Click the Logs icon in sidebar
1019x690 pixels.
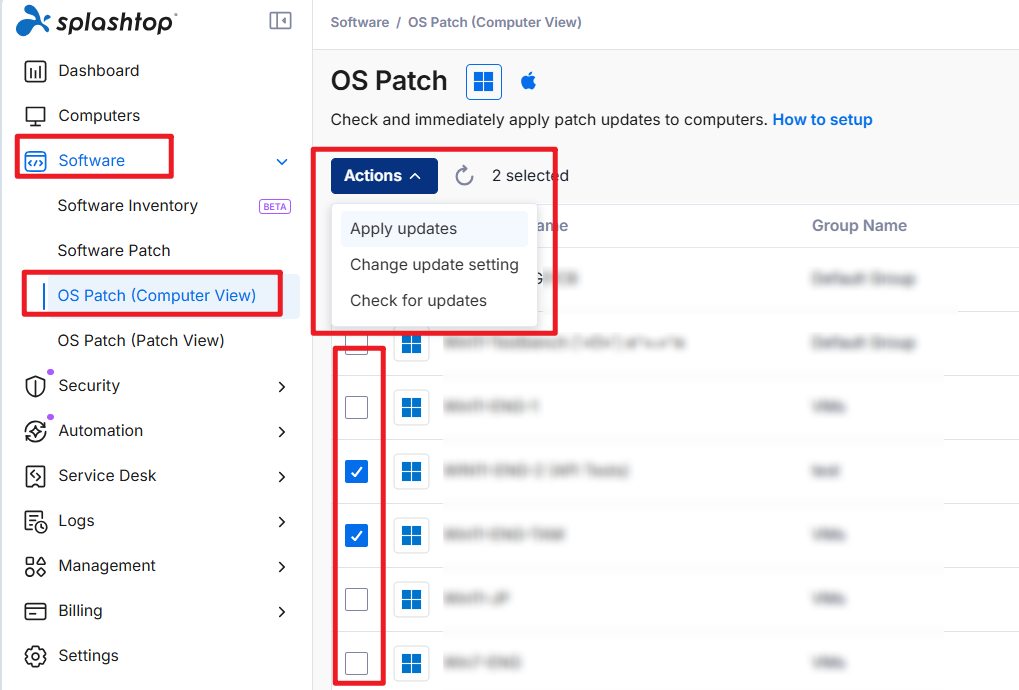[x=35, y=521]
